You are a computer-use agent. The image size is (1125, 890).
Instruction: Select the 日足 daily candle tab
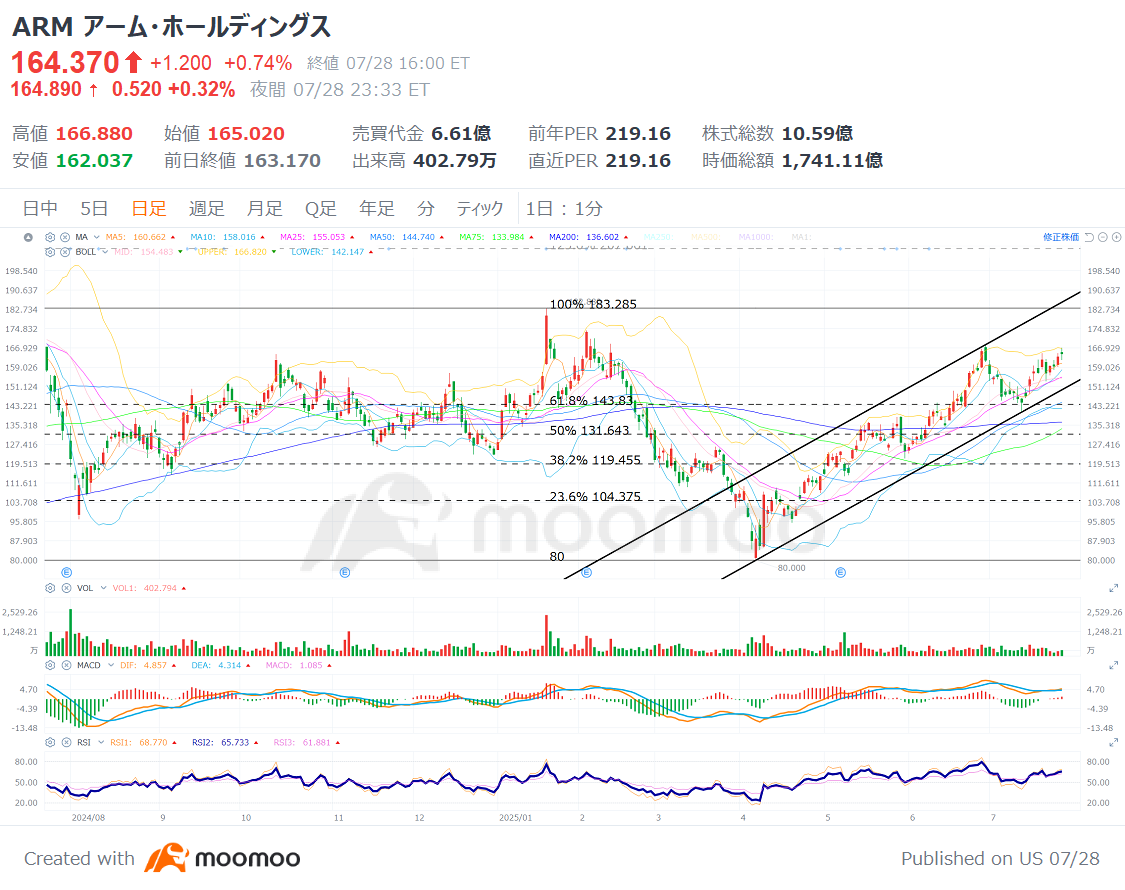(x=149, y=209)
